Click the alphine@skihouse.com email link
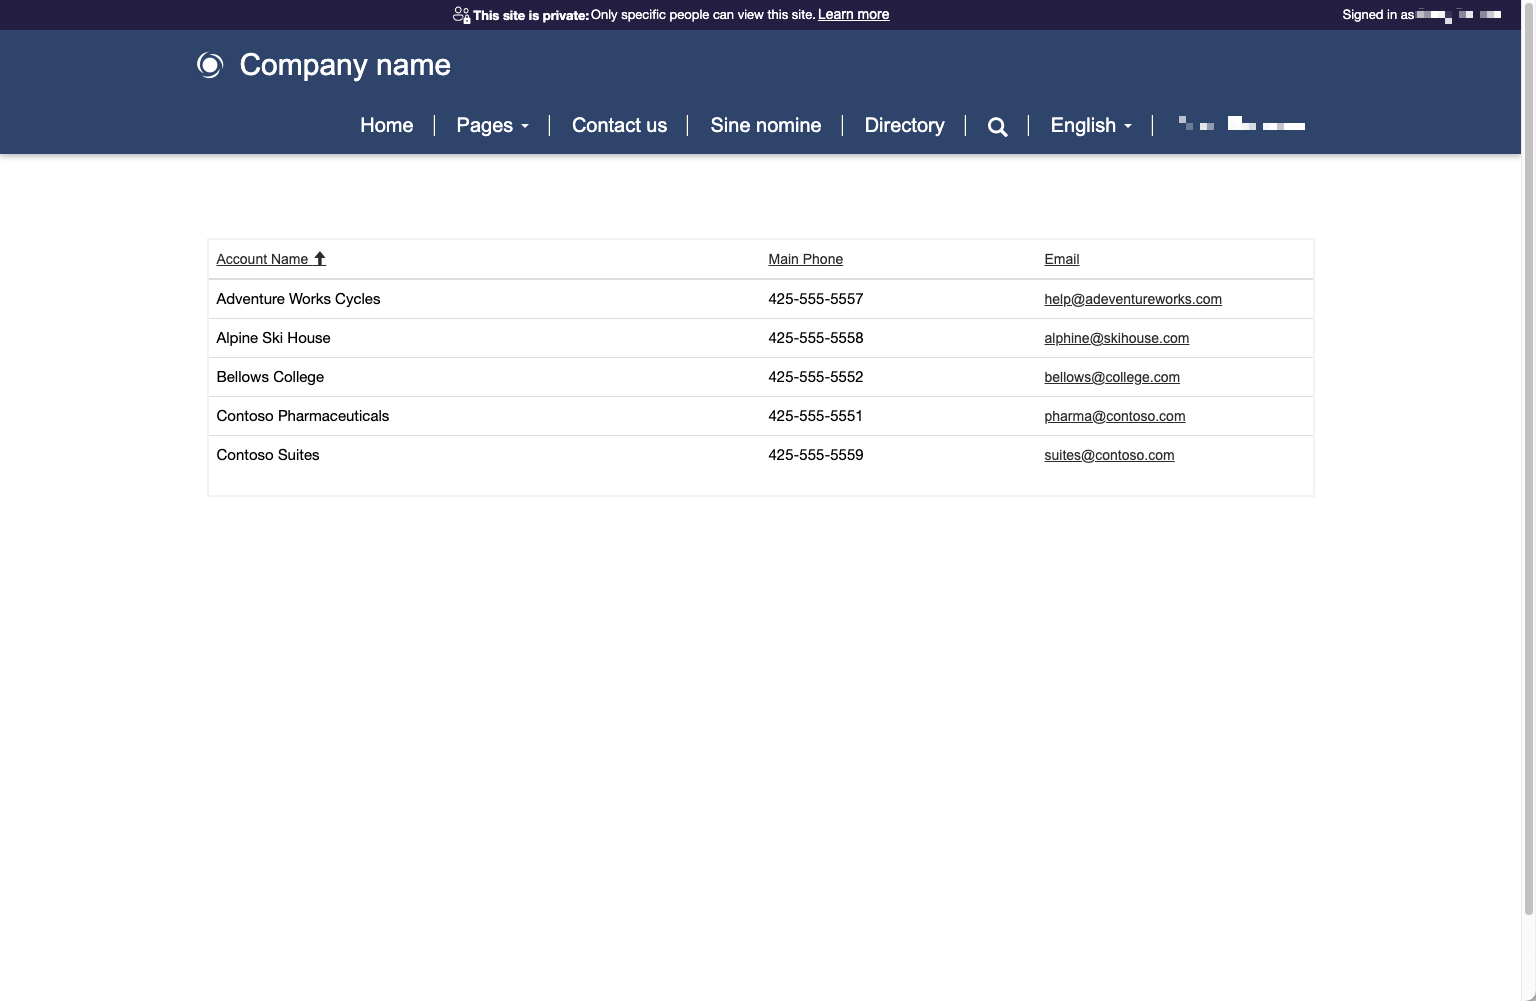The height and width of the screenshot is (1001, 1536). point(1116,338)
